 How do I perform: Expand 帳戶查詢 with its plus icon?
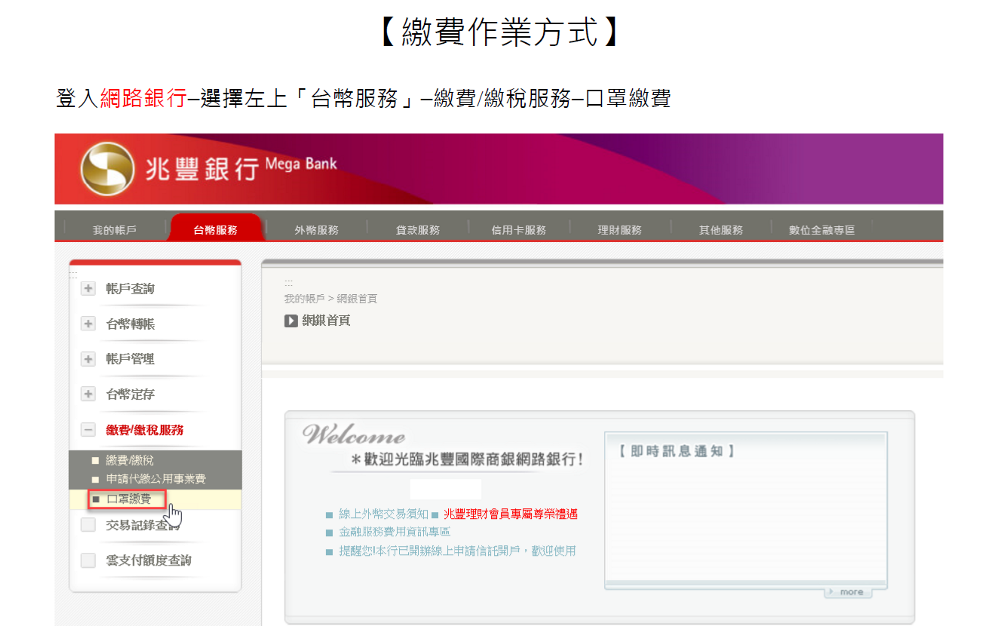pos(88,288)
